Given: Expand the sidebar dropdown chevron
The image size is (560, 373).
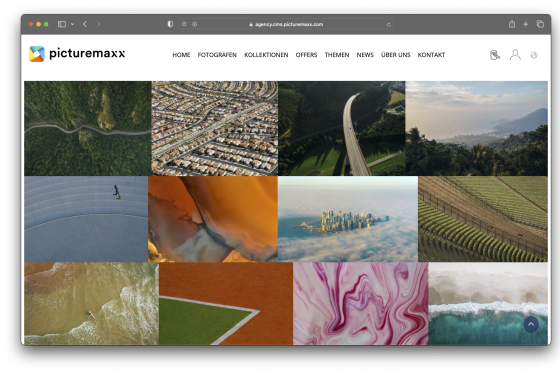Looking at the screenshot, I should [72, 24].
